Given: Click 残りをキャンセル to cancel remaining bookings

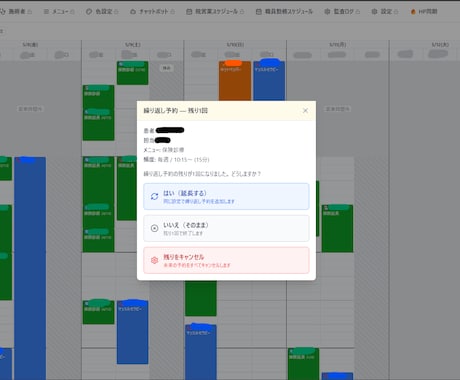Looking at the screenshot, I should click(x=226, y=260).
